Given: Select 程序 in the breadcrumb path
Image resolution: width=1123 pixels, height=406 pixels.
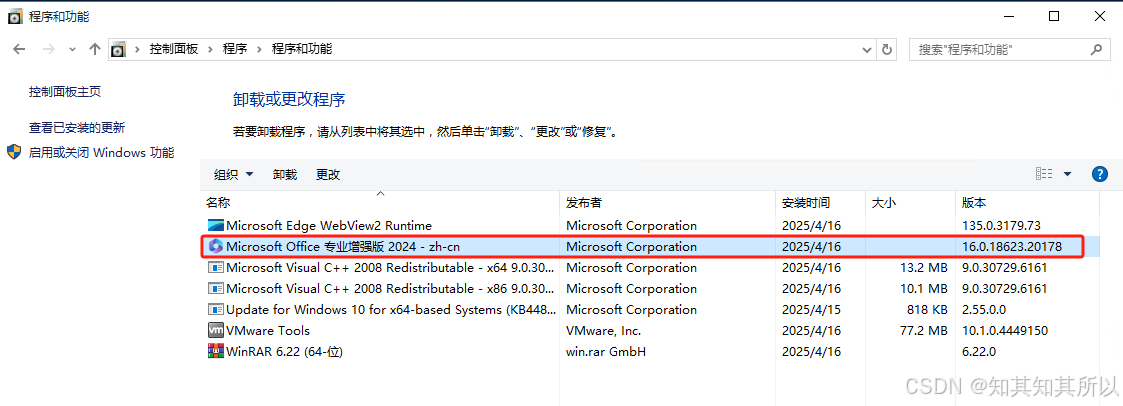Looking at the screenshot, I should tap(235, 49).
